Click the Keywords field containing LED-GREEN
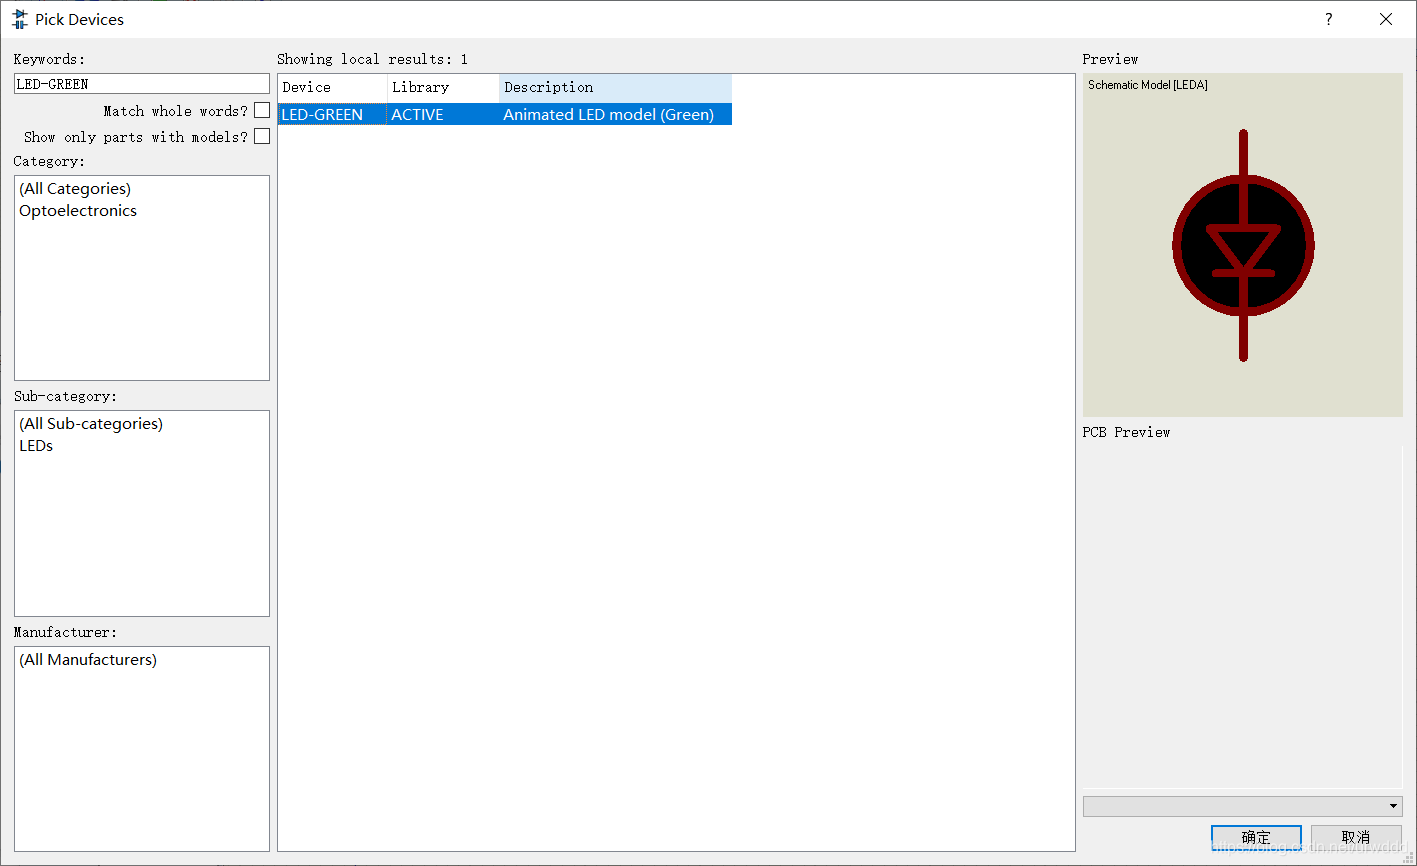Screen dimensions: 1417x866 point(142,84)
